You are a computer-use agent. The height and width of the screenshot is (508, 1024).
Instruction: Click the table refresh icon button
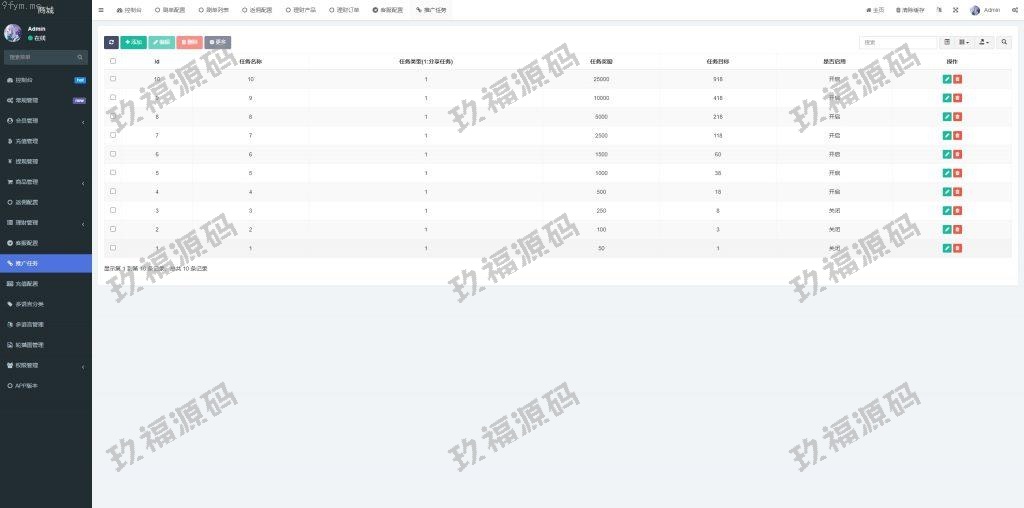pos(111,43)
